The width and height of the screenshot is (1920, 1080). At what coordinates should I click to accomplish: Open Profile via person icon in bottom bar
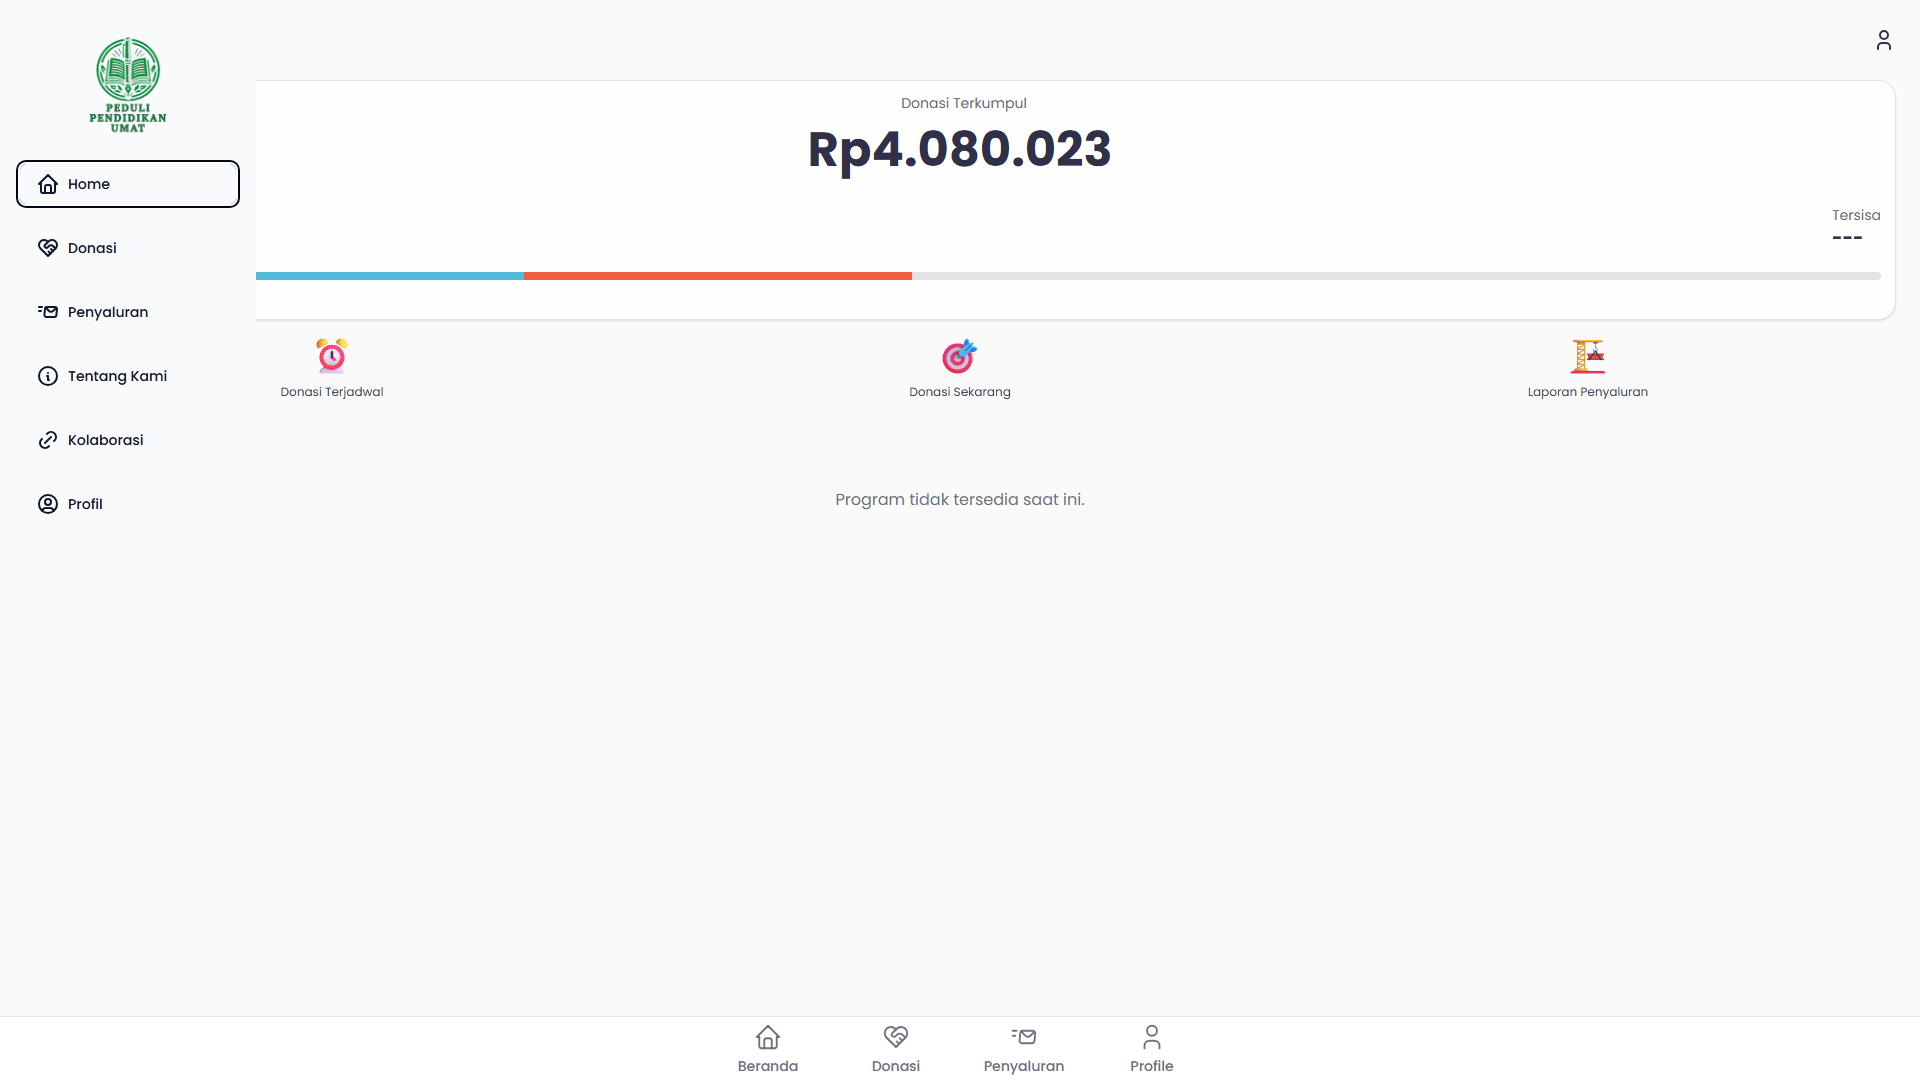[1151, 1037]
